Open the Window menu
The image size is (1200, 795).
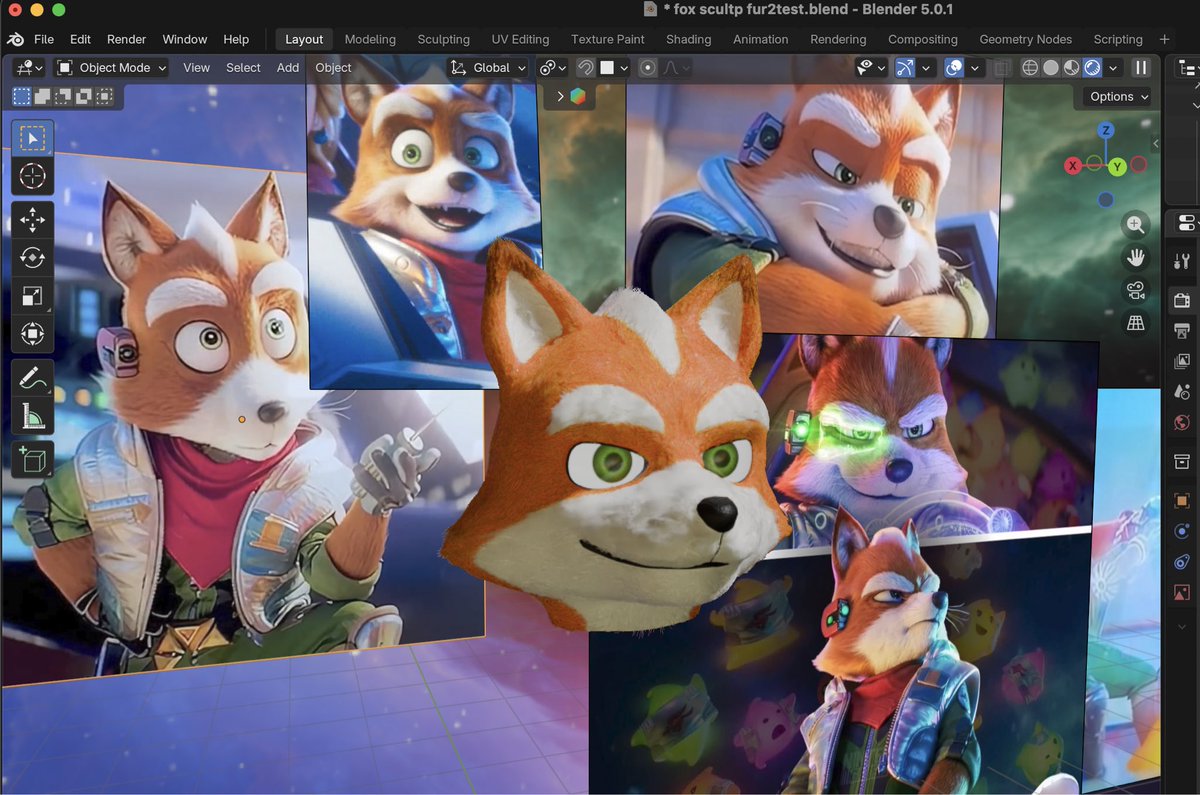[x=185, y=39]
